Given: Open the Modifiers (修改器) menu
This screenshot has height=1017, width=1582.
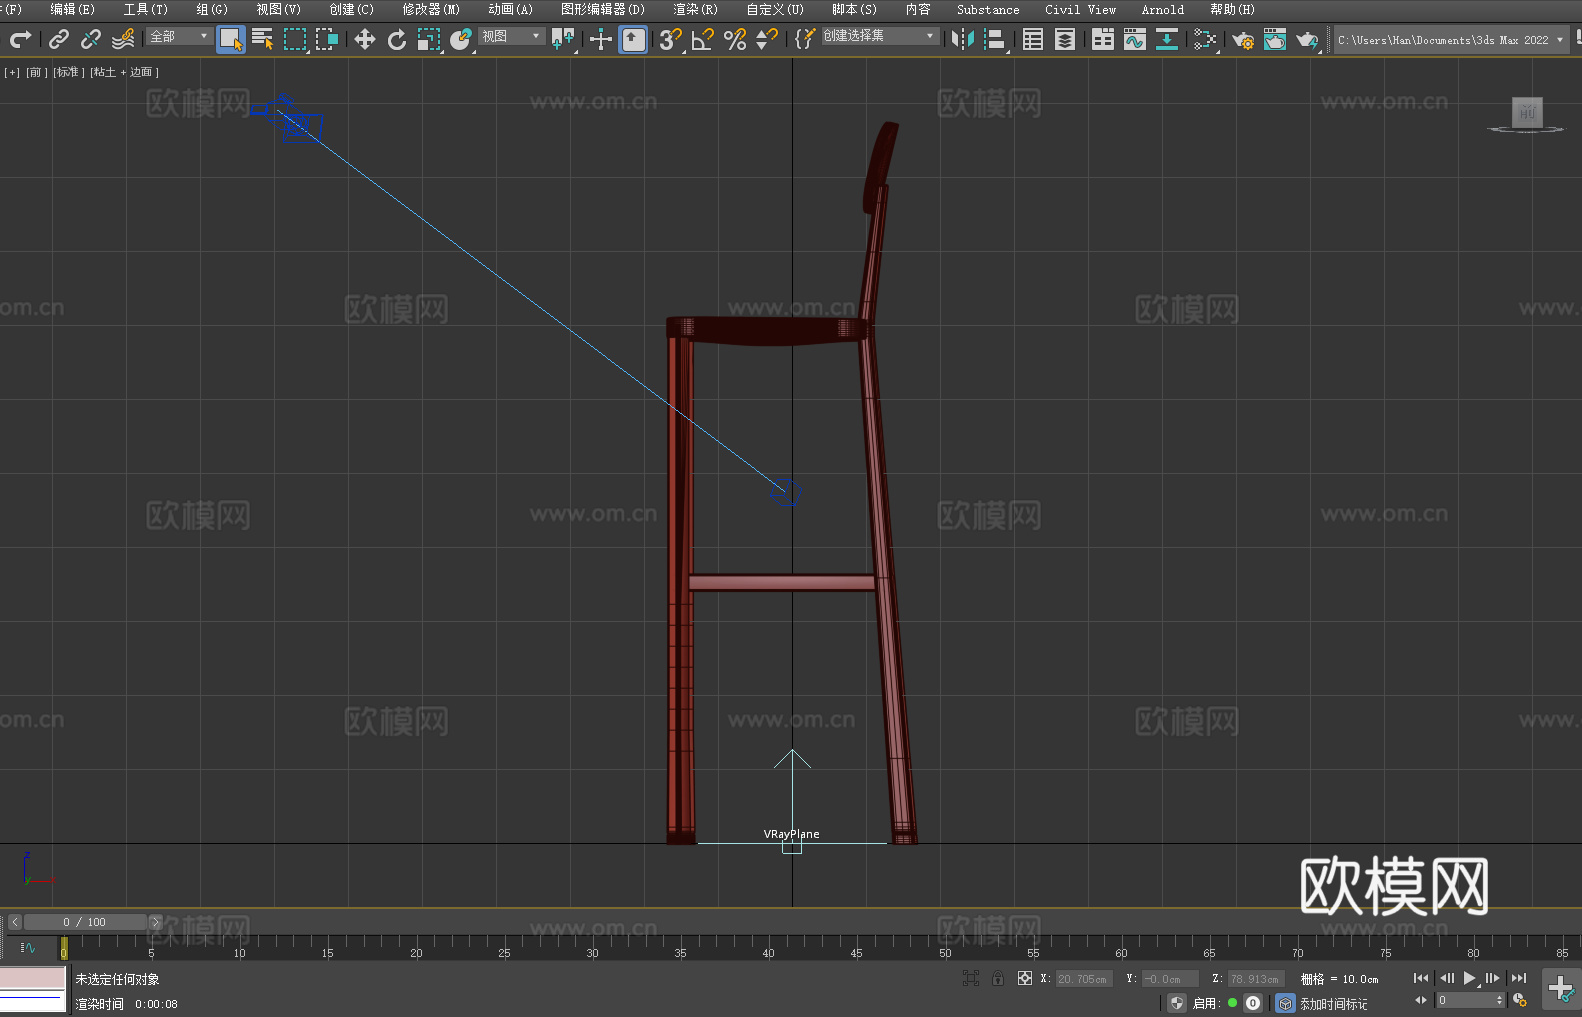Looking at the screenshot, I should [x=431, y=9].
